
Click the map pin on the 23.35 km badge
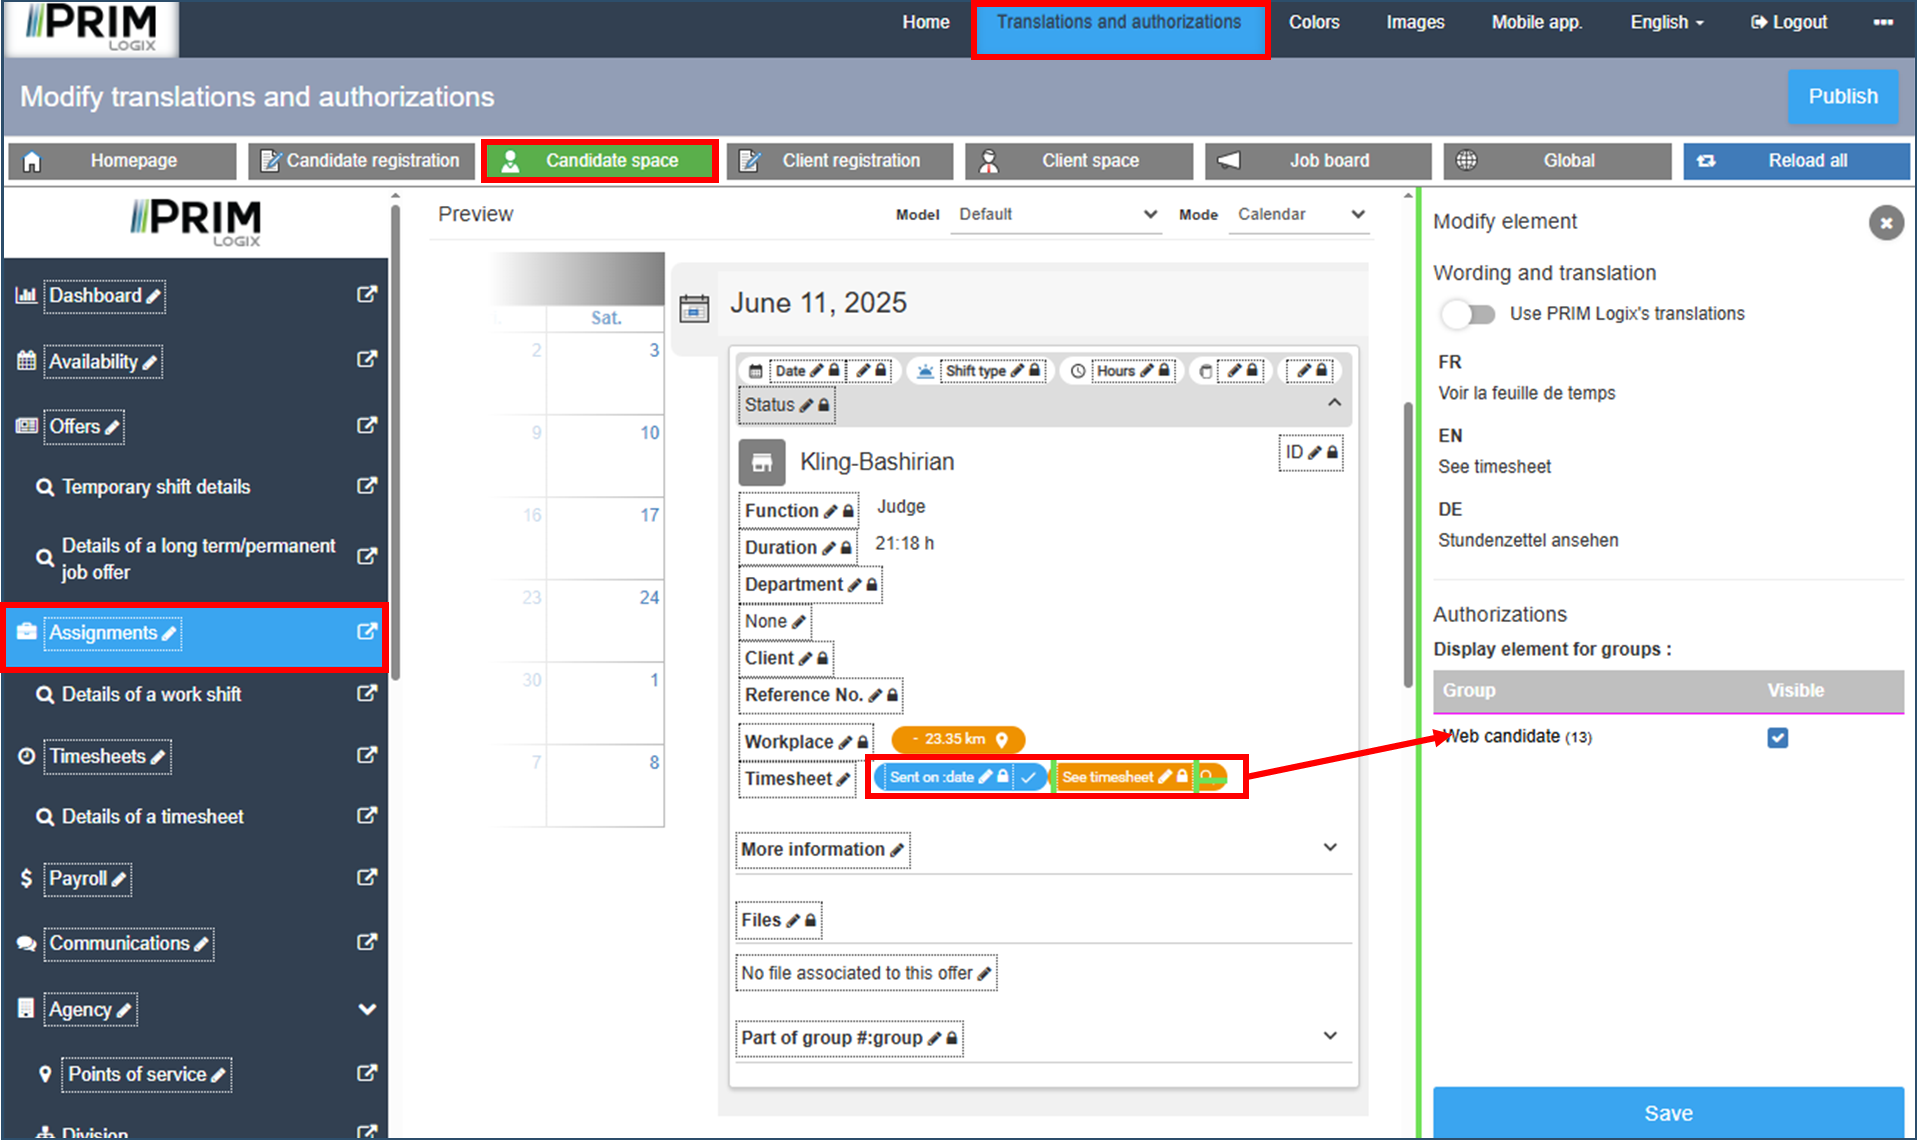[1002, 739]
